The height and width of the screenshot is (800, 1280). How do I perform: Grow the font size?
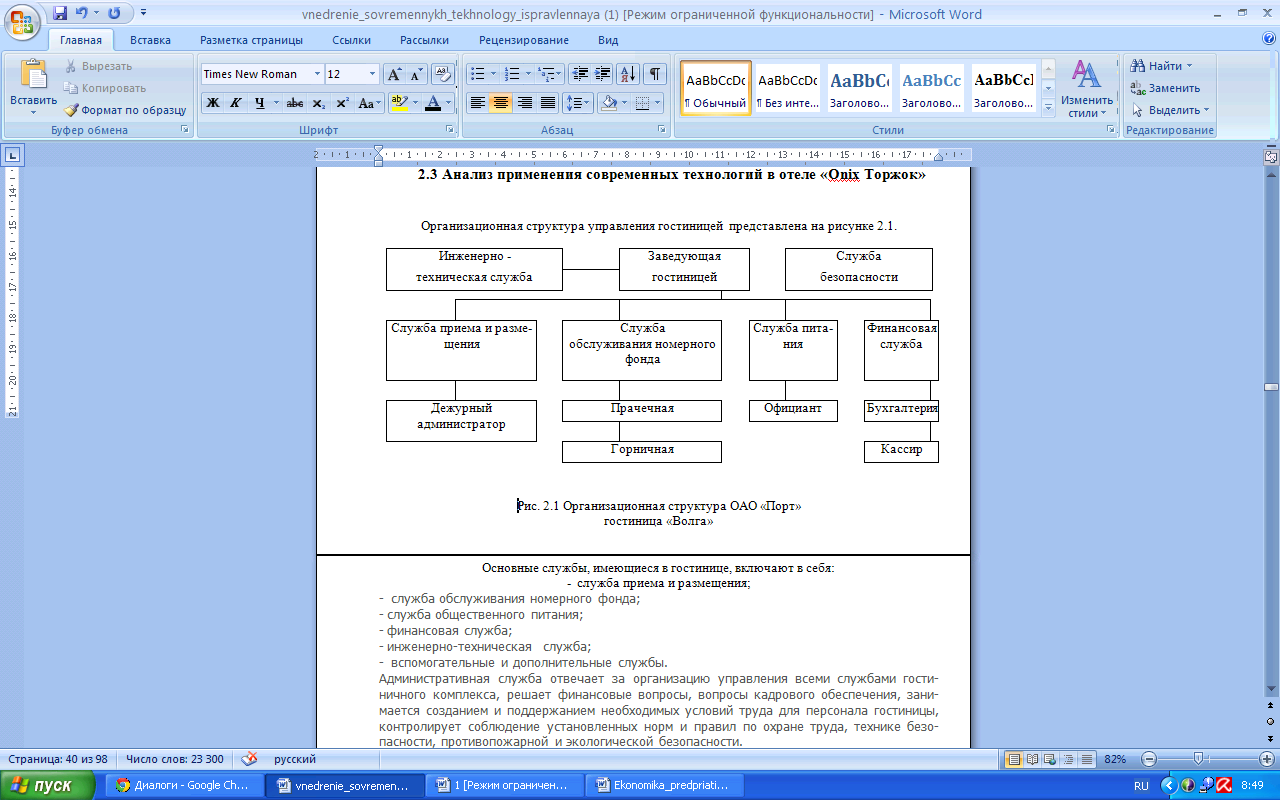click(x=394, y=74)
